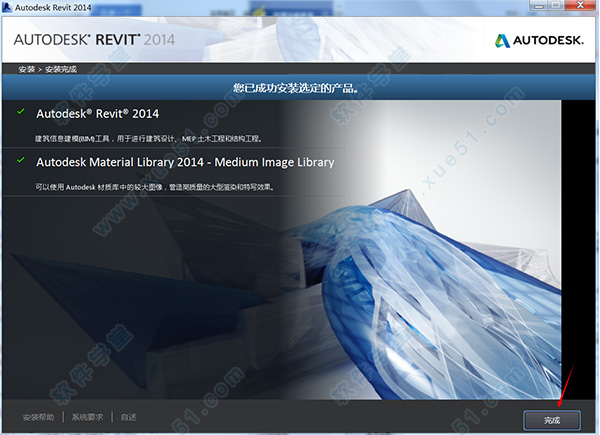600x435 pixels.
Task: Click the Material Library description text
Action: tap(154, 186)
